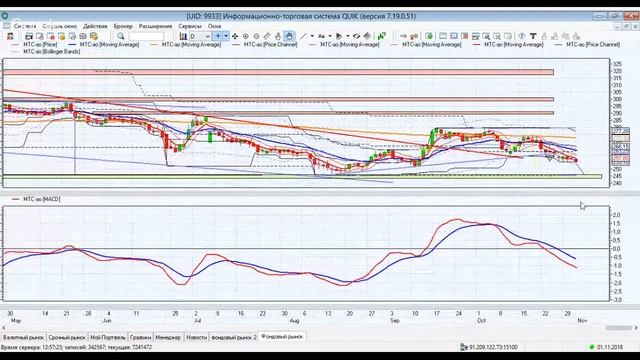Toggle the hand pan tool
Viewport: 640px width, 360px height.
[x=289, y=36]
